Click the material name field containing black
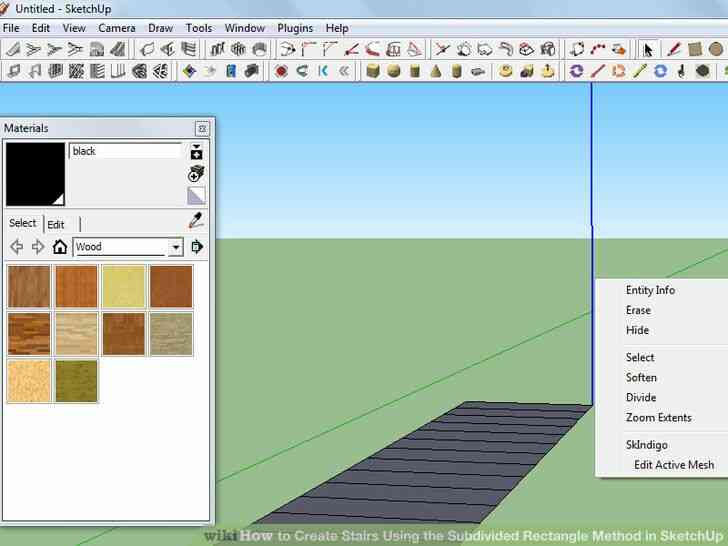 [x=125, y=151]
